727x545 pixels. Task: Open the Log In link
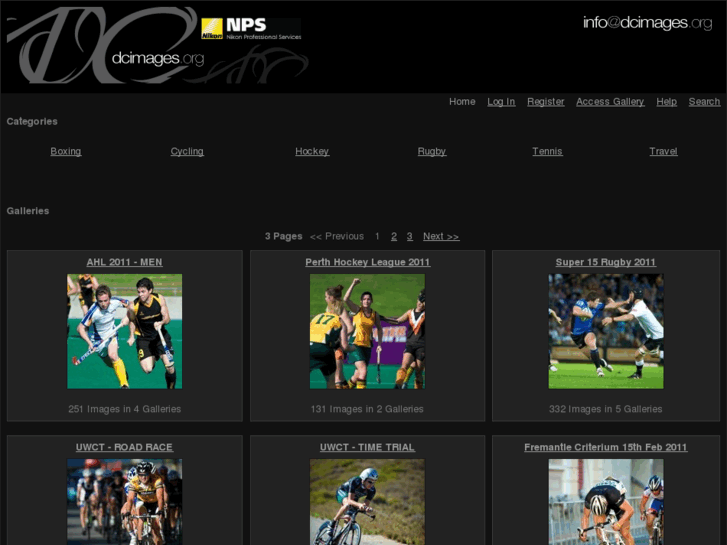click(x=501, y=102)
